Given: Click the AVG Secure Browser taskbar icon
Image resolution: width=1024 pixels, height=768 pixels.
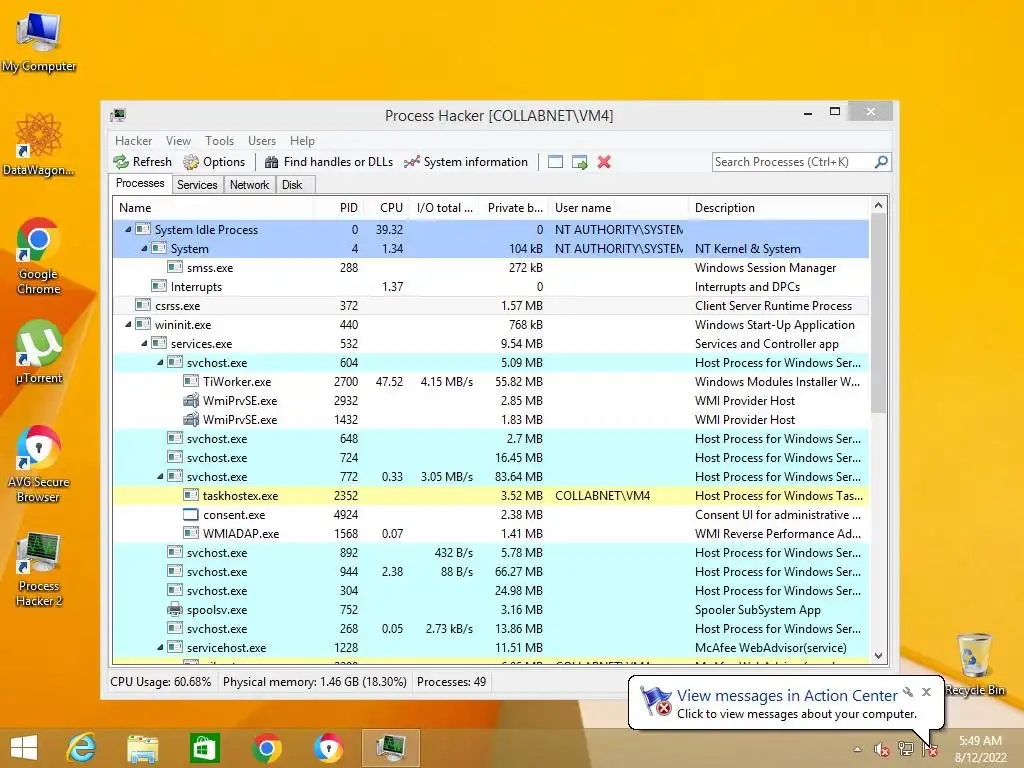Looking at the screenshot, I should tap(328, 748).
